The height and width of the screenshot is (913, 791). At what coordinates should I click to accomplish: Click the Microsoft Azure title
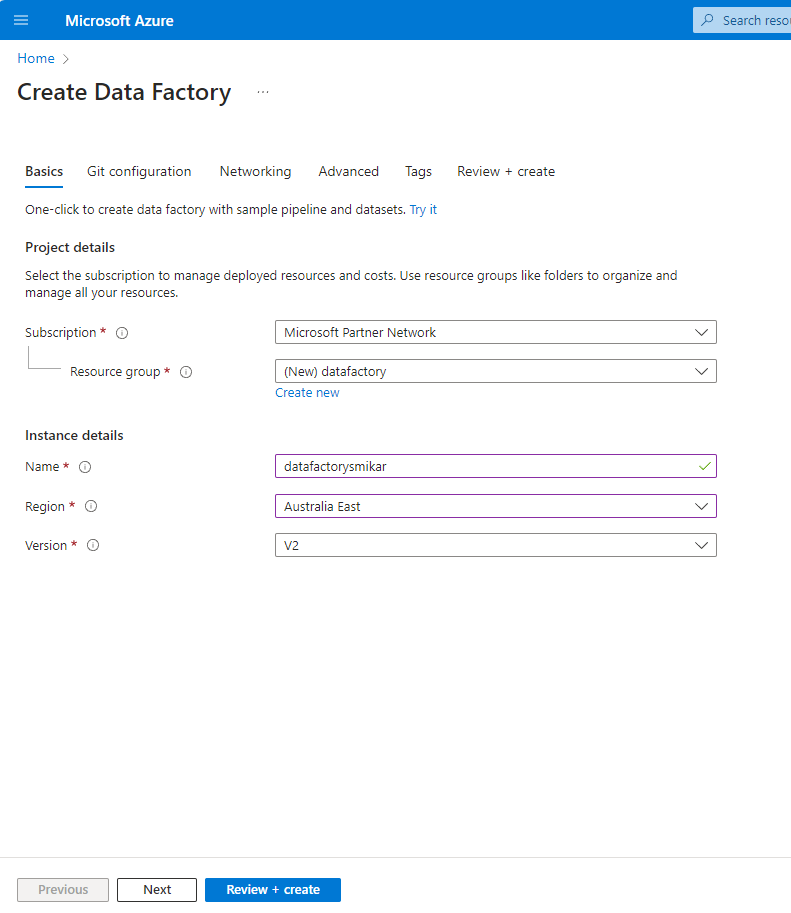[x=119, y=20]
